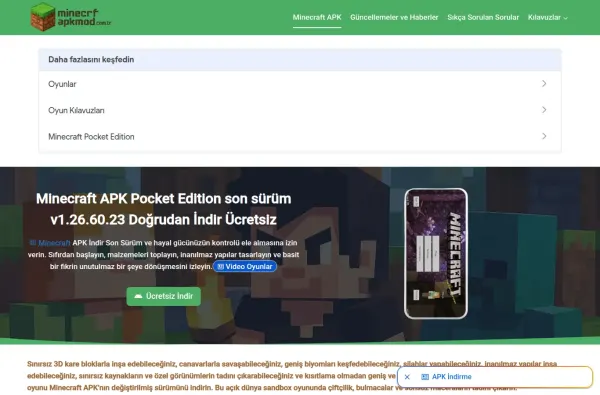Viewport: 600px width, 395px height.
Task: Click the icon inside Video Oyunlar pill
Action: coord(221,267)
